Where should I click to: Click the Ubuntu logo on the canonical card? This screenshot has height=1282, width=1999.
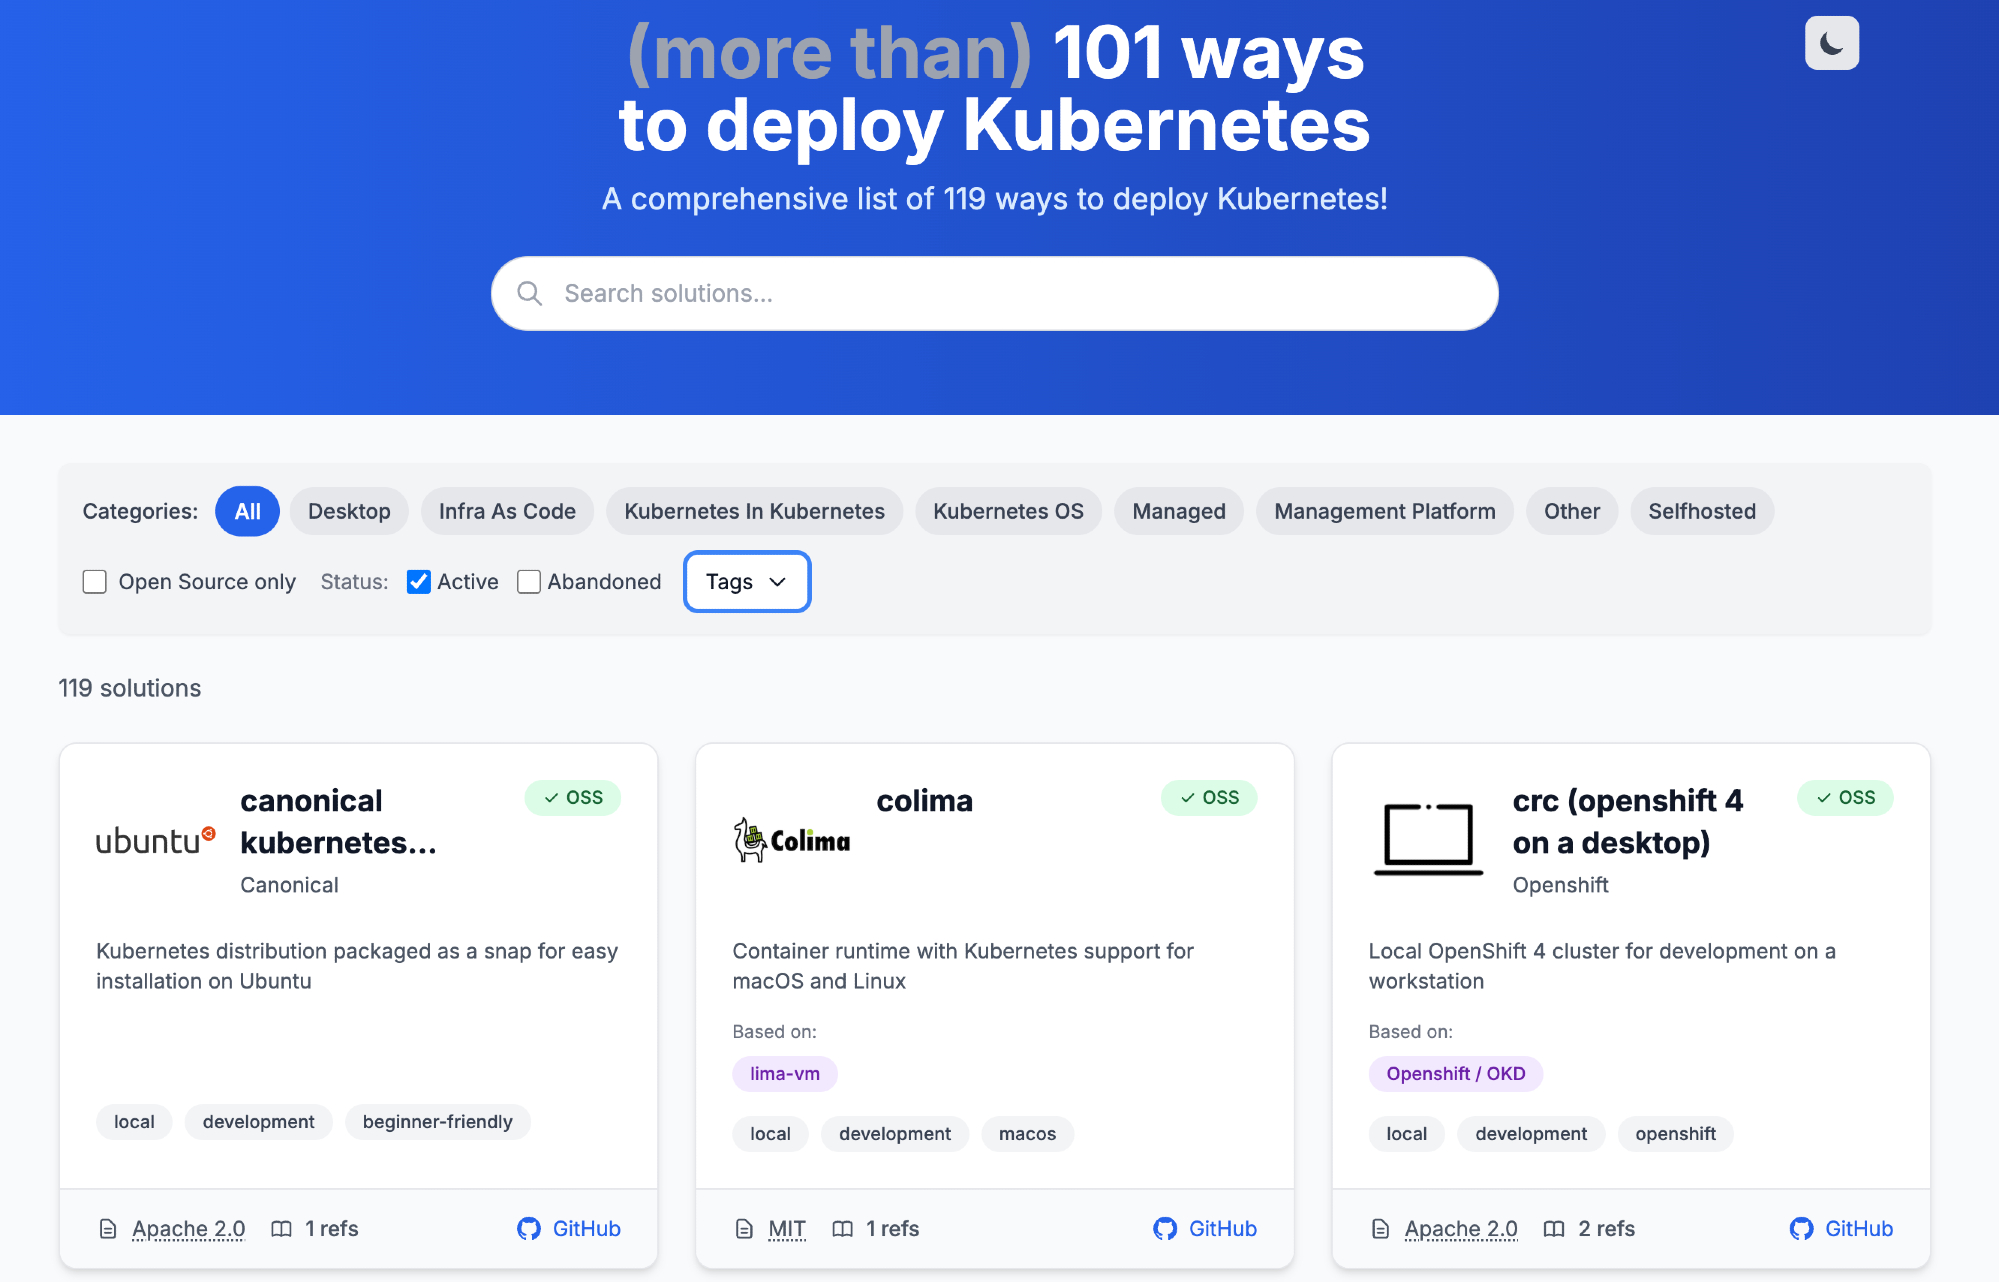155,841
